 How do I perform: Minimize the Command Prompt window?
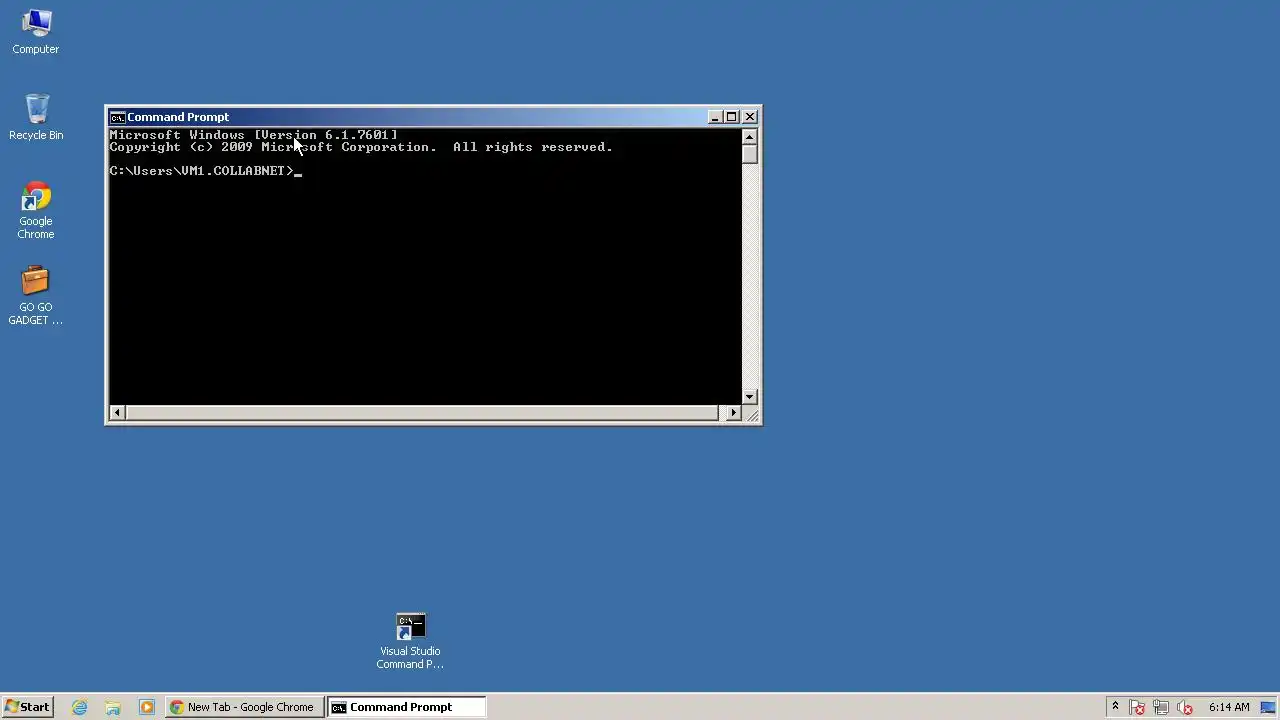tap(715, 117)
